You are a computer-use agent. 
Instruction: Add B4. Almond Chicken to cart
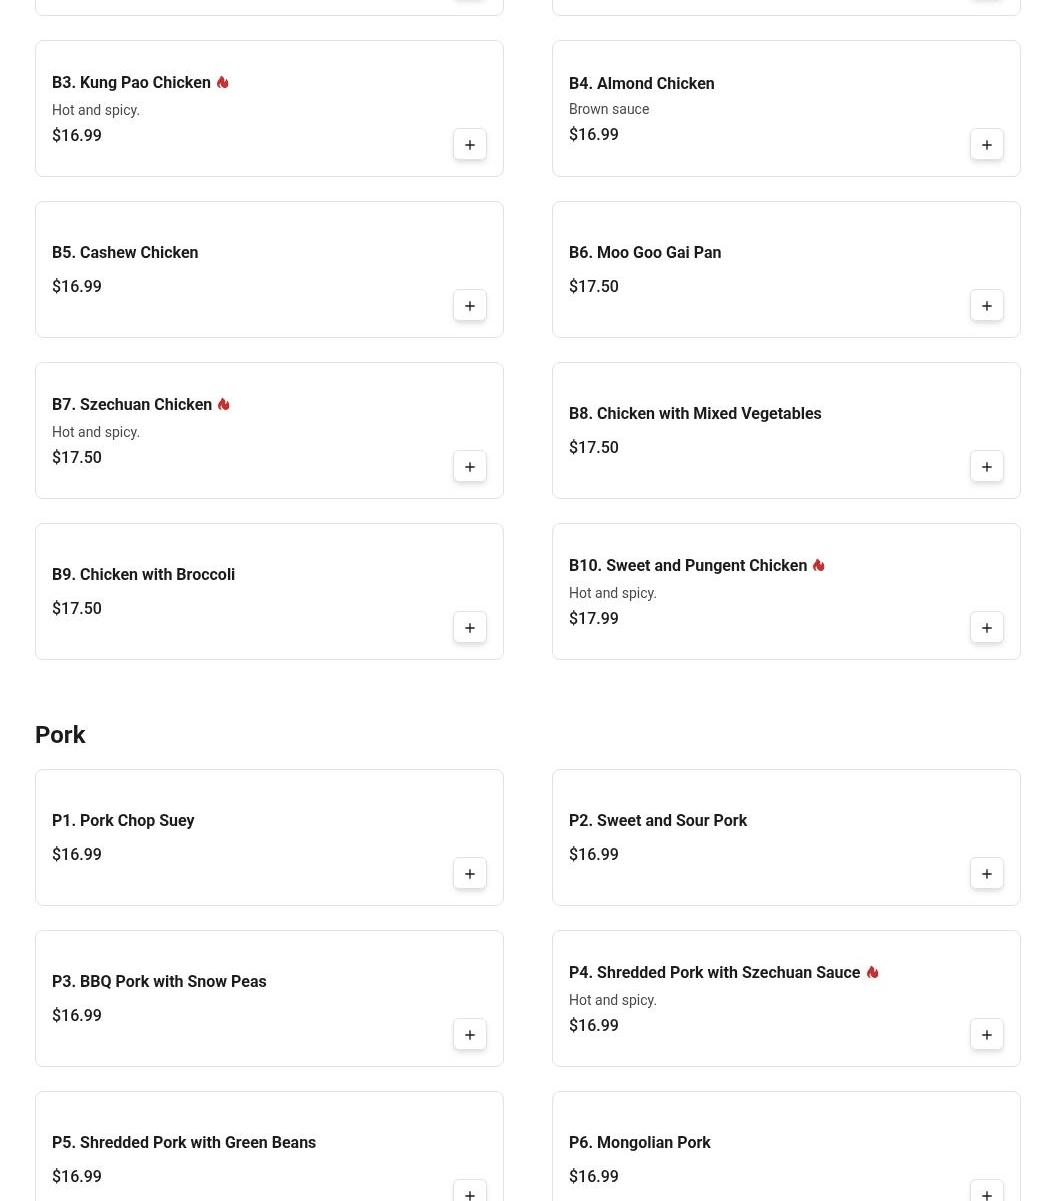987,145
